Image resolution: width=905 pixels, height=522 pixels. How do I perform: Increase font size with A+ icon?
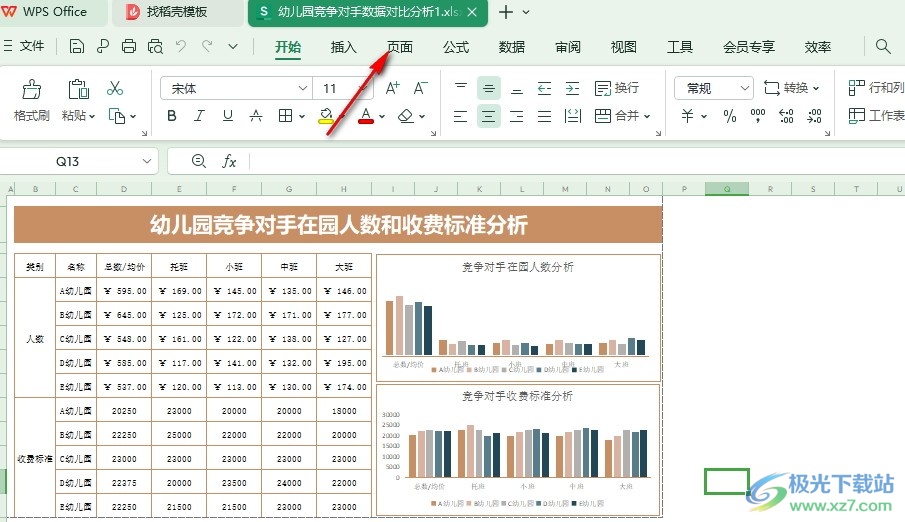(392, 88)
